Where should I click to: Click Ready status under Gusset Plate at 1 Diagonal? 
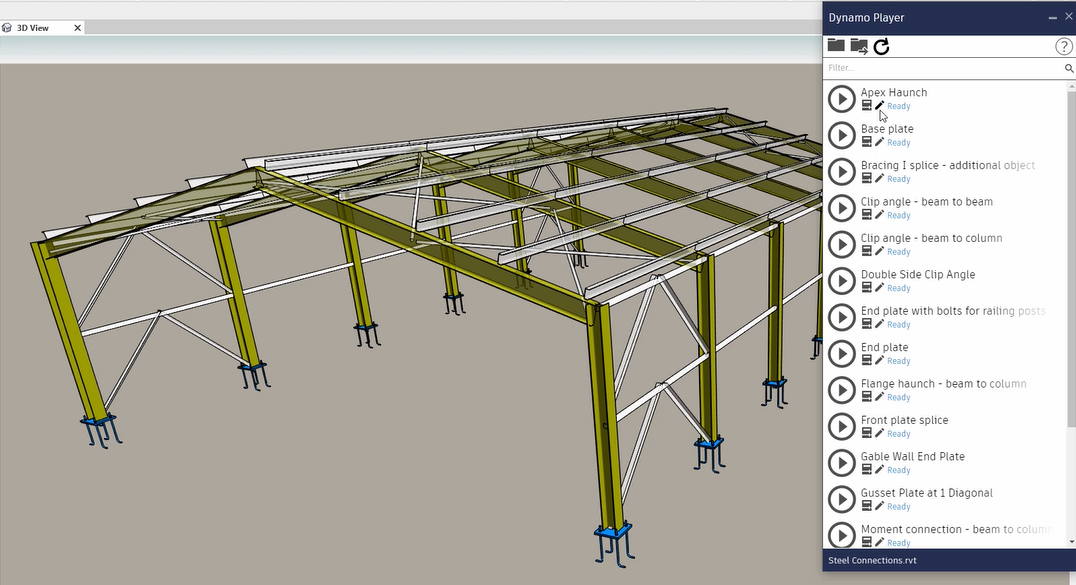898,507
